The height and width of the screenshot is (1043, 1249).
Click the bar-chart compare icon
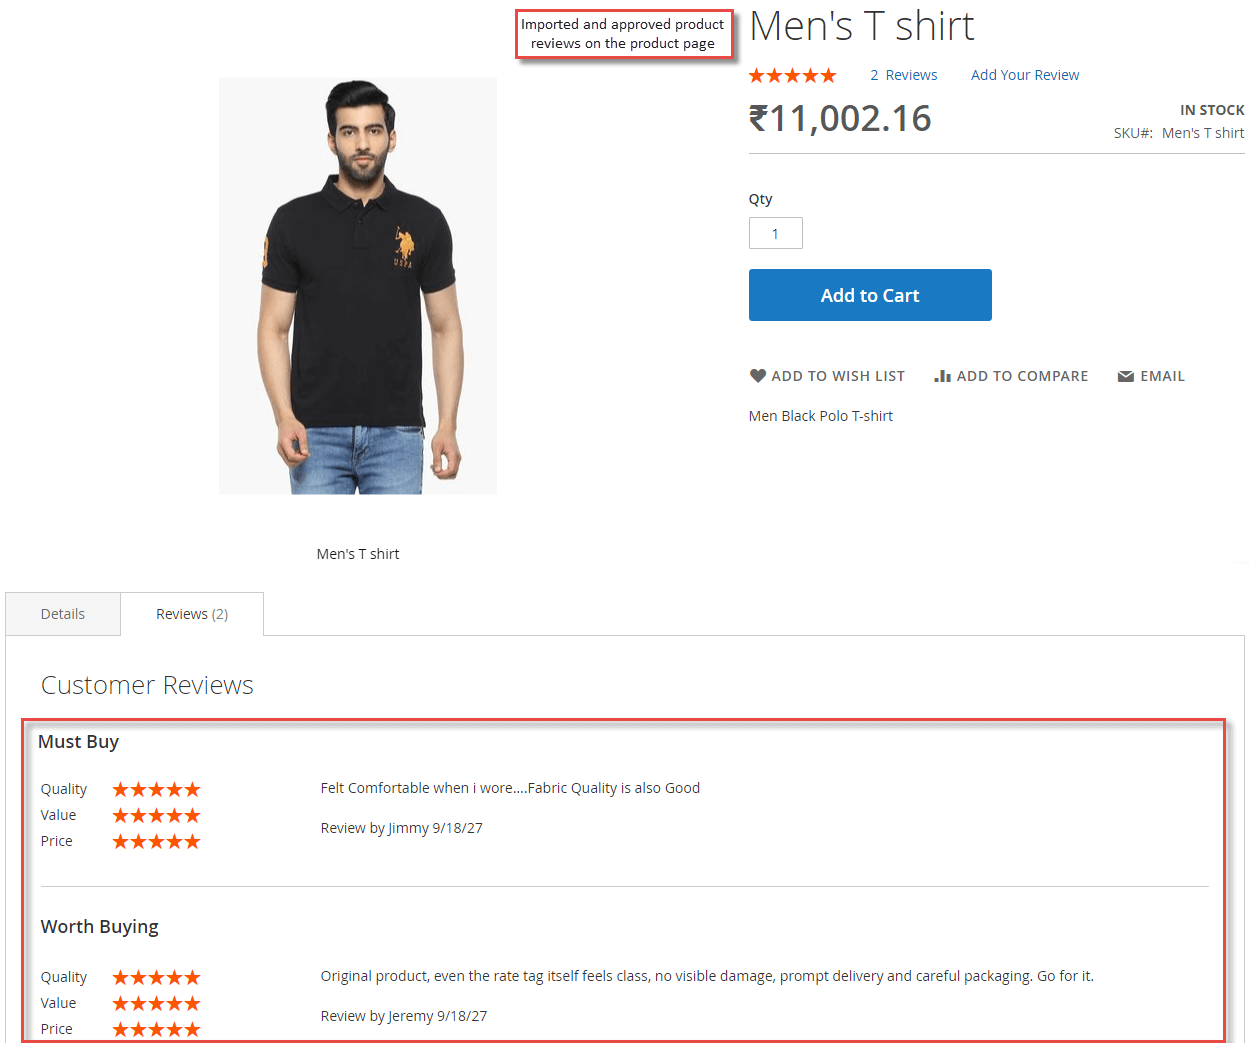point(942,376)
